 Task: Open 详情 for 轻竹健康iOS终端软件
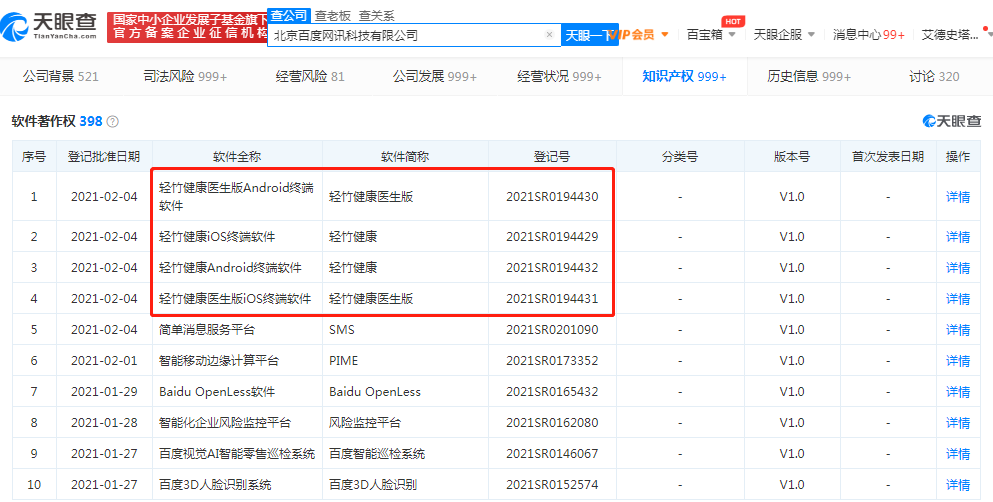[958, 237]
